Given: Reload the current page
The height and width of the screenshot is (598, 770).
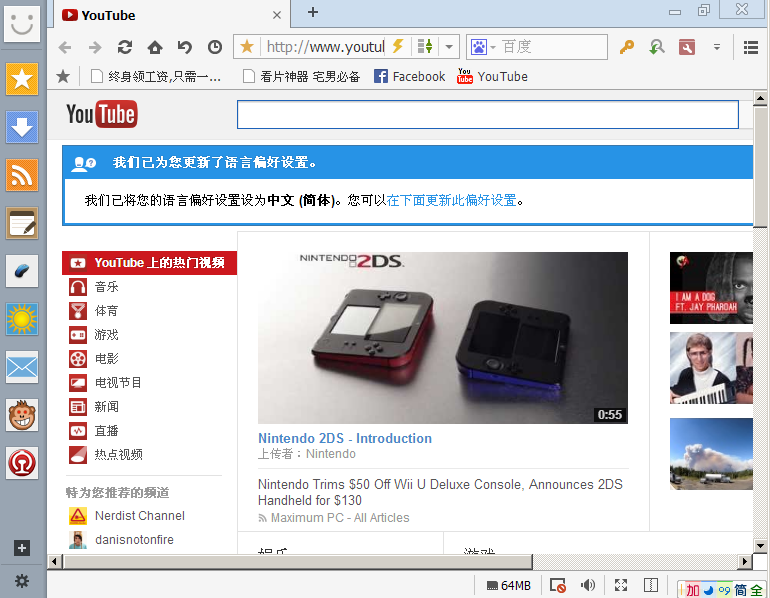Looking at the screenshot, I should pyautogui.click(x=125, y=47).
